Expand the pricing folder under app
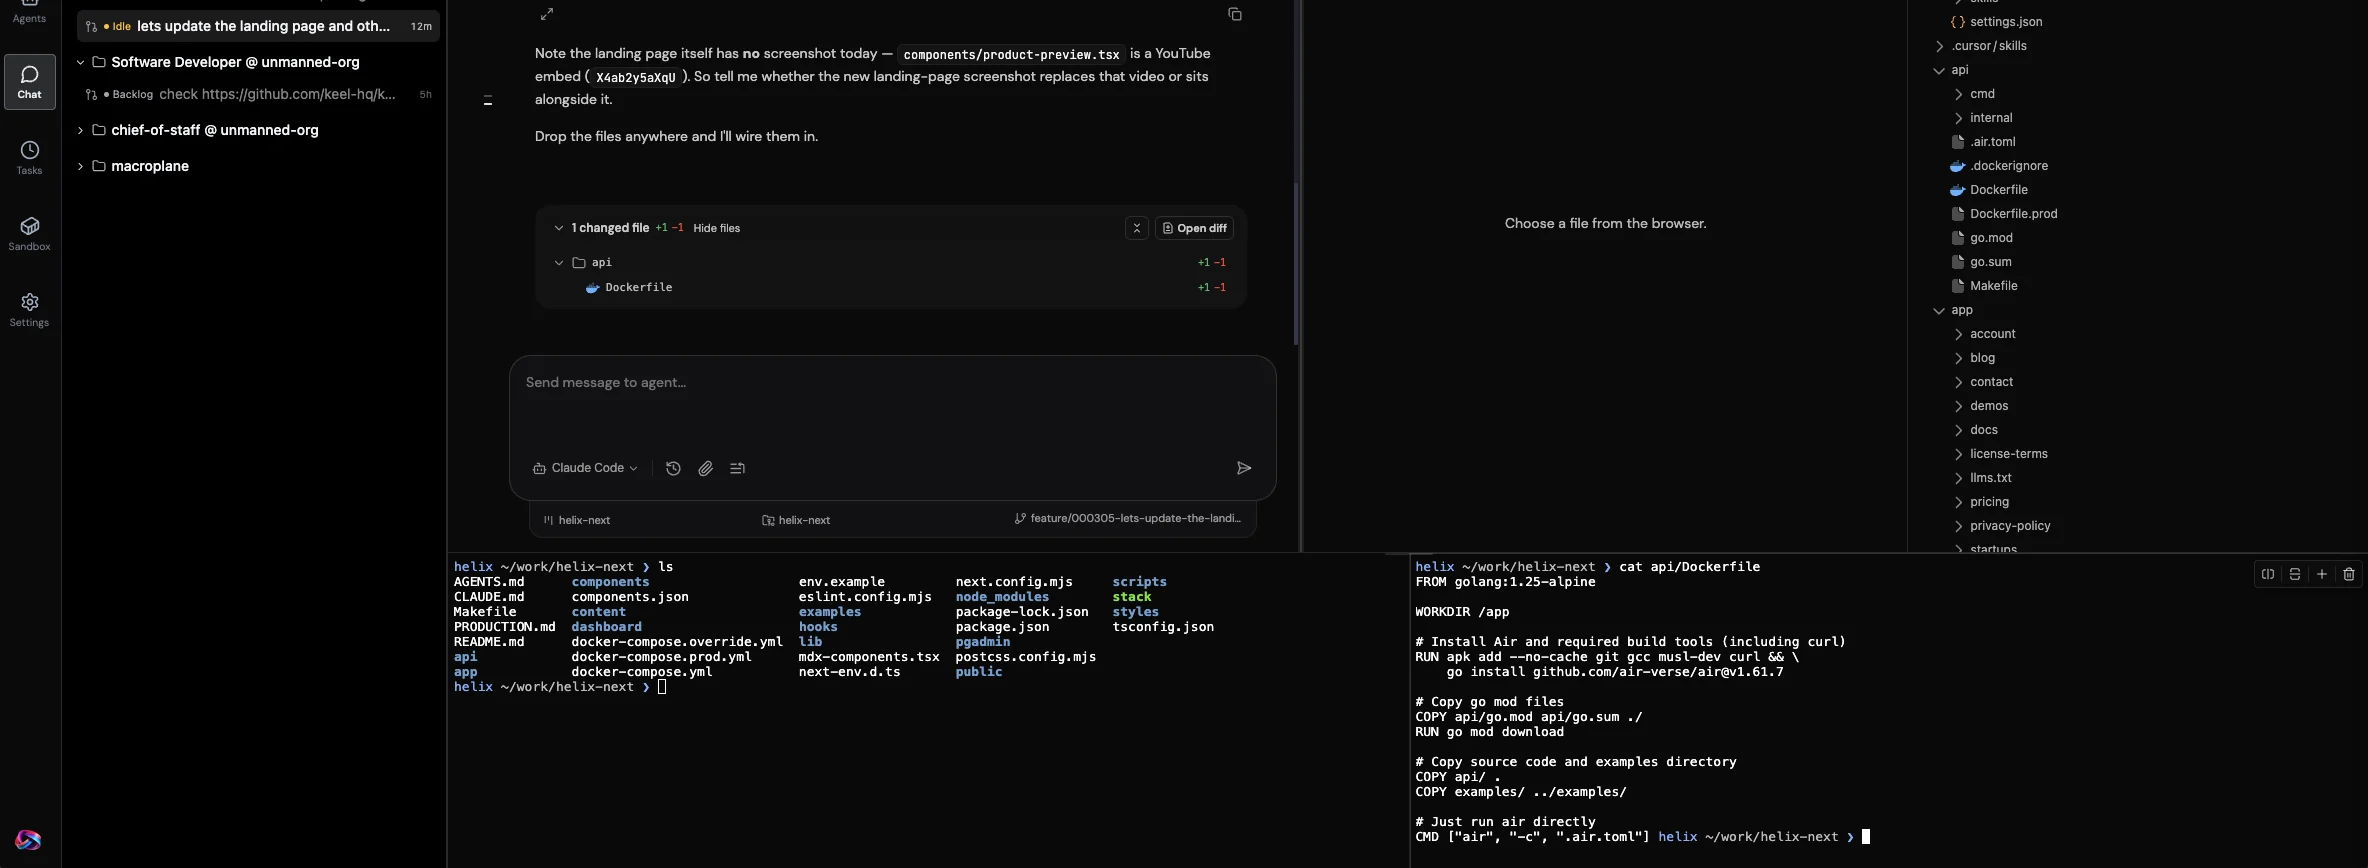The height and width of the screenshot is (868, 2368). [1959, 502]
